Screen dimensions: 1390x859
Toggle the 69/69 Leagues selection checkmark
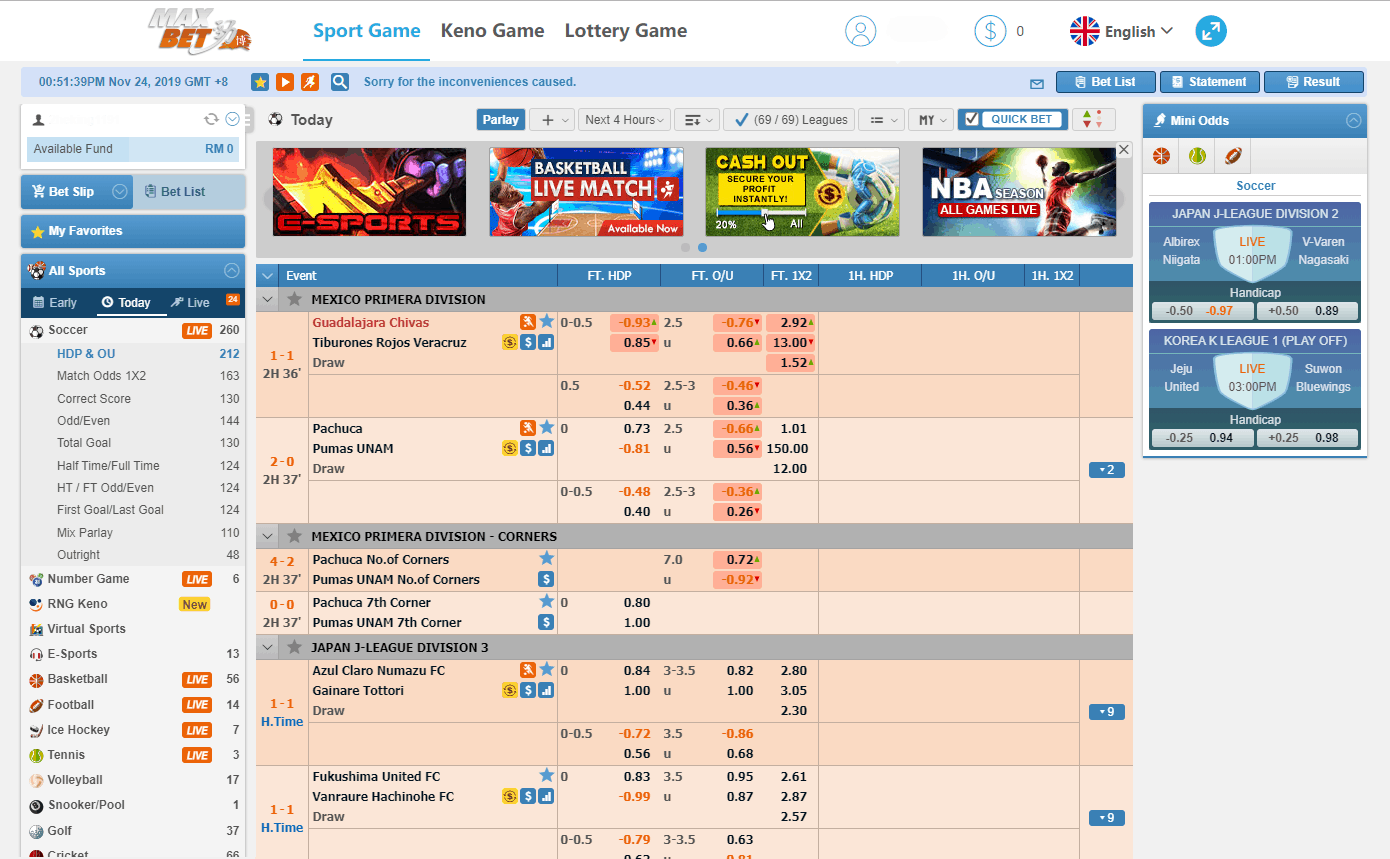point(741,120)
